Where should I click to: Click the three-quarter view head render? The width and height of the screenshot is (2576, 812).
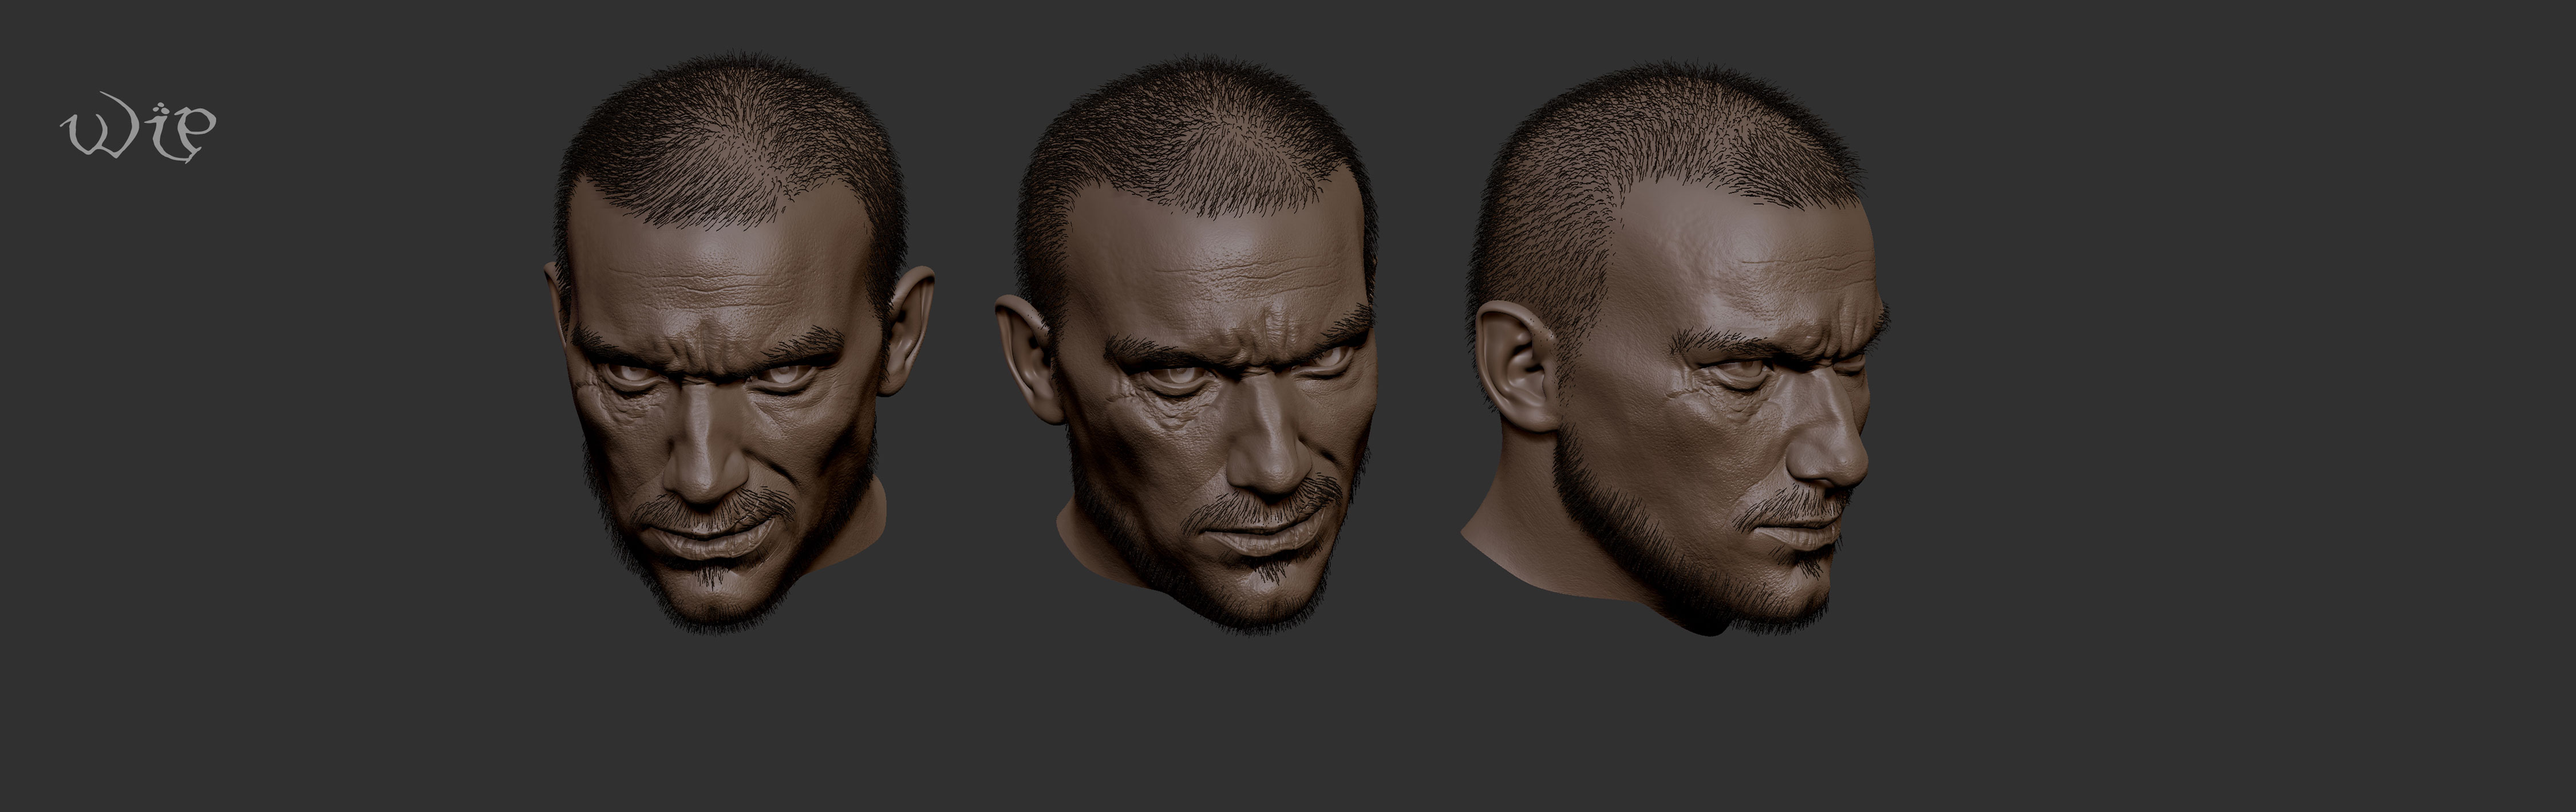pyautogui.click(x=1188, y=345)
